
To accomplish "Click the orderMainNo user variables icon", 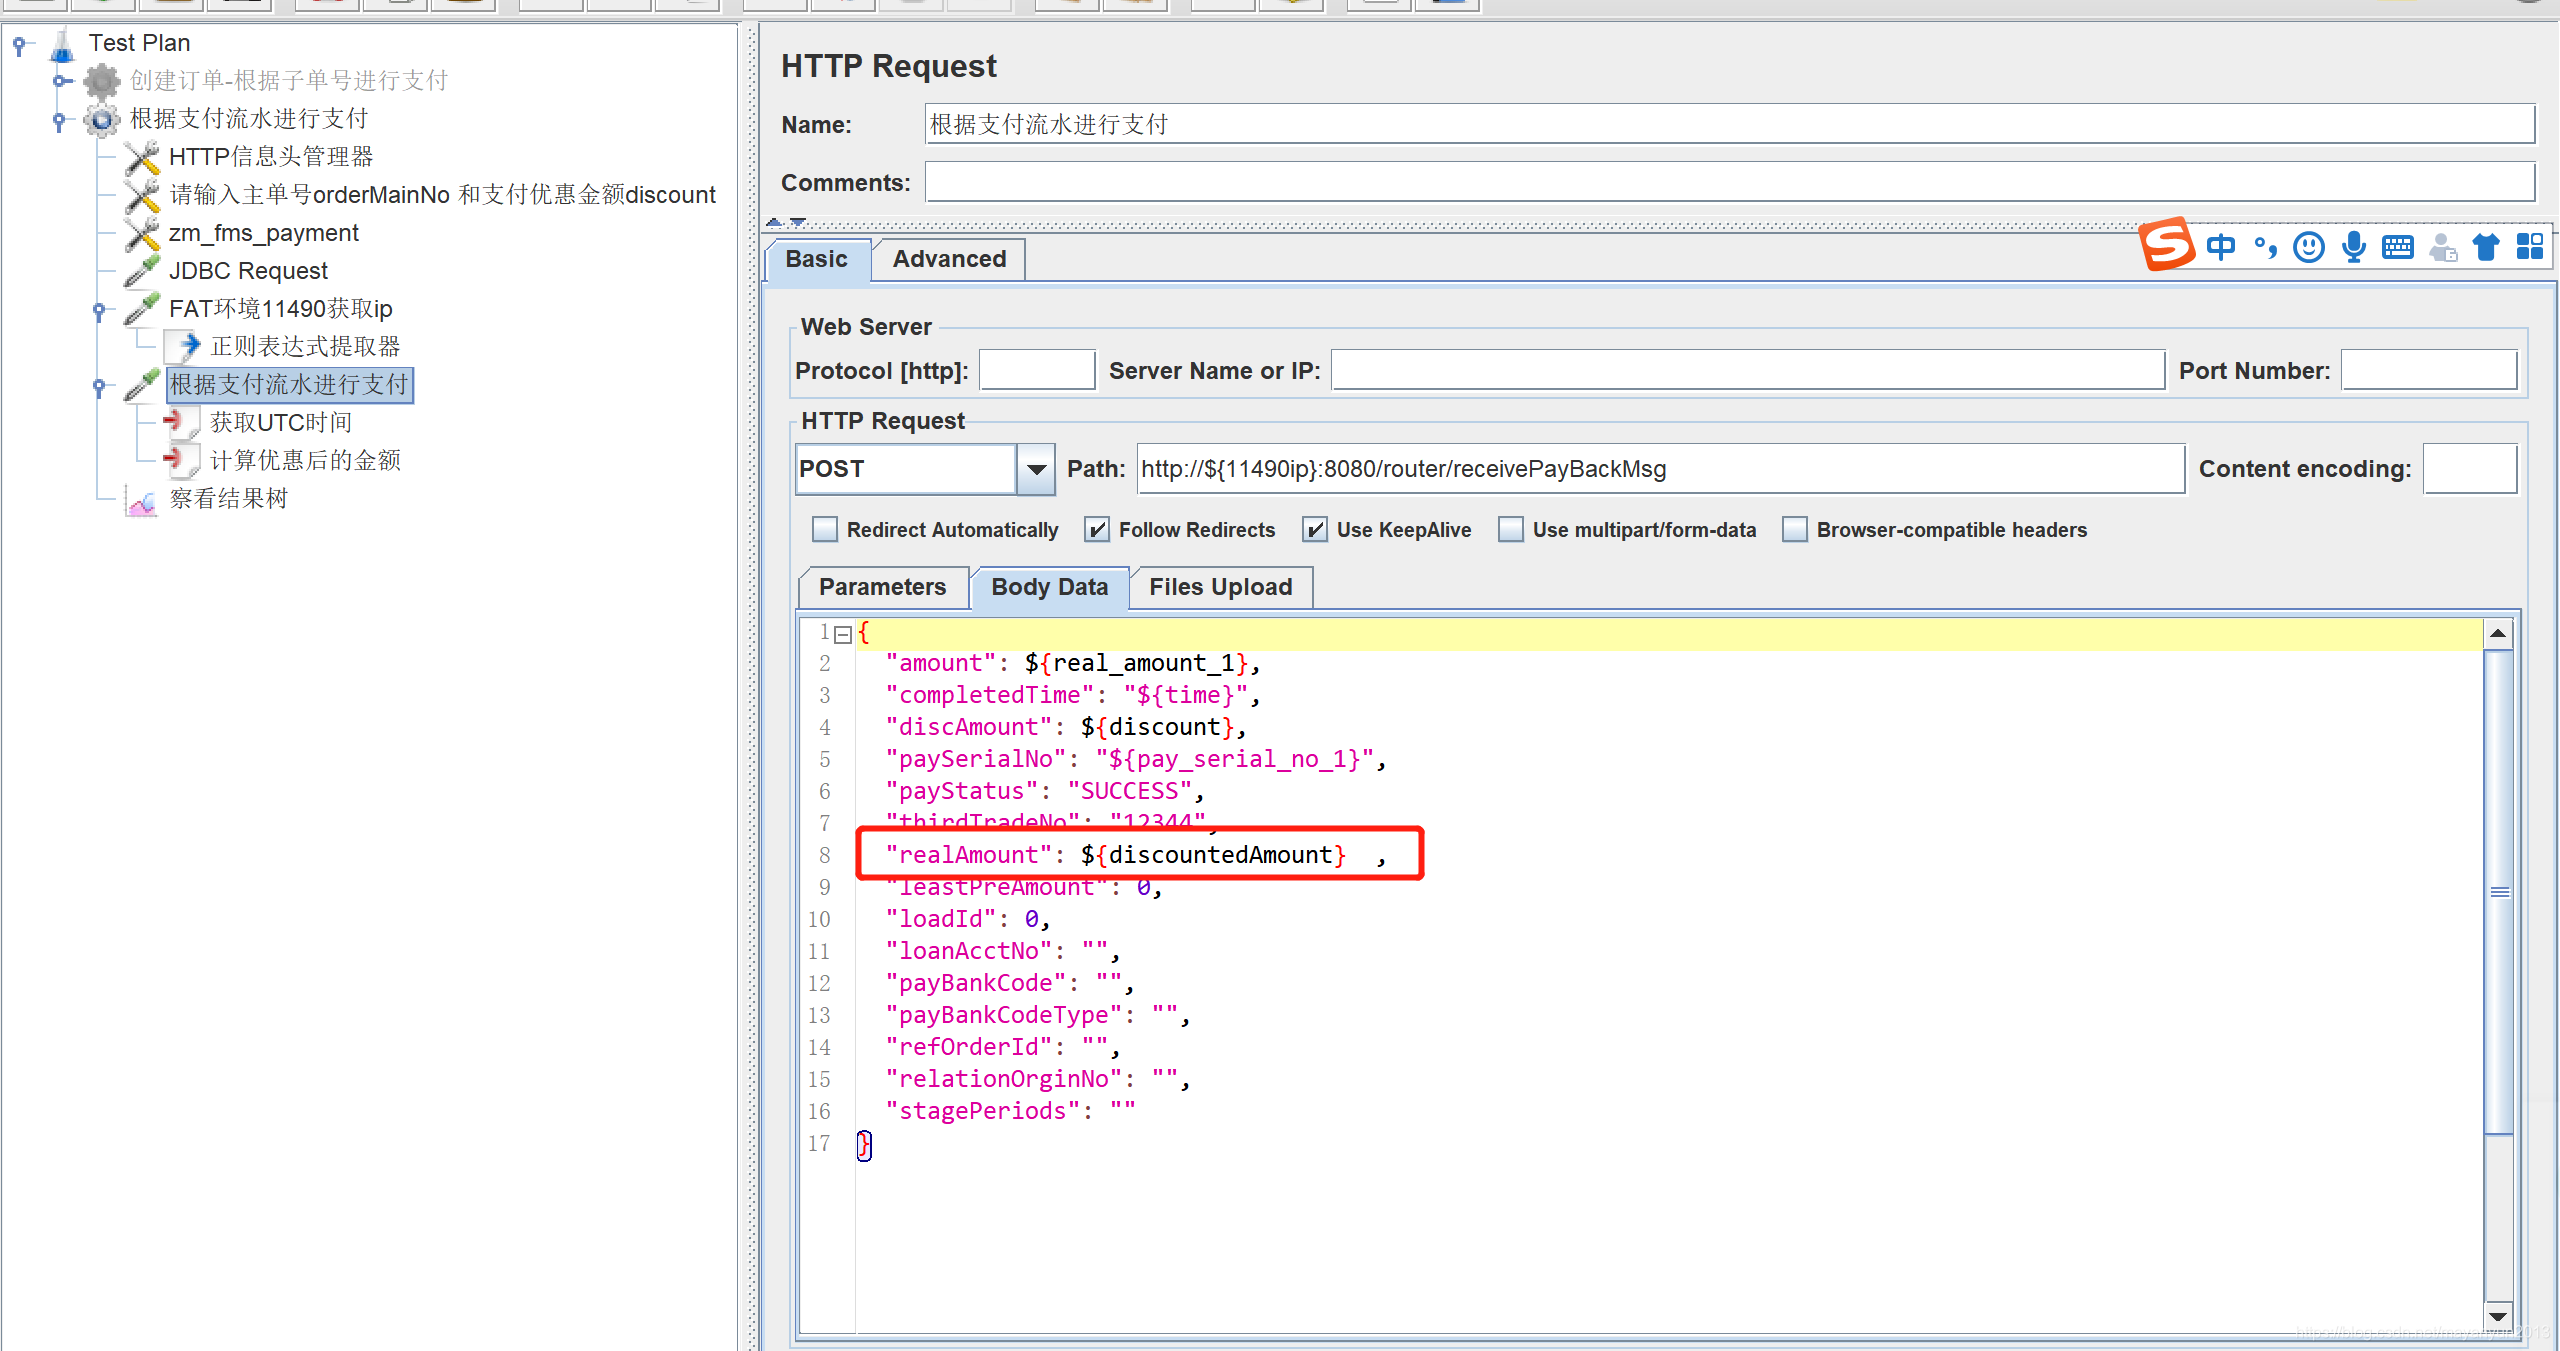I will pos(143,195).
